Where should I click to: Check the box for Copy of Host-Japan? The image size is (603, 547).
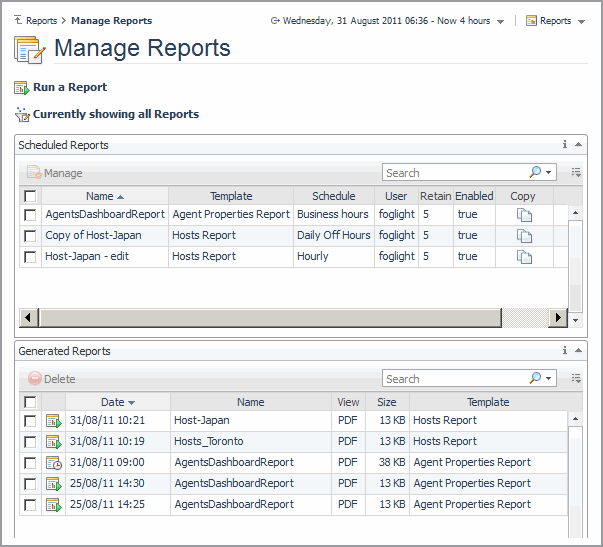click(x=30, y=236)
